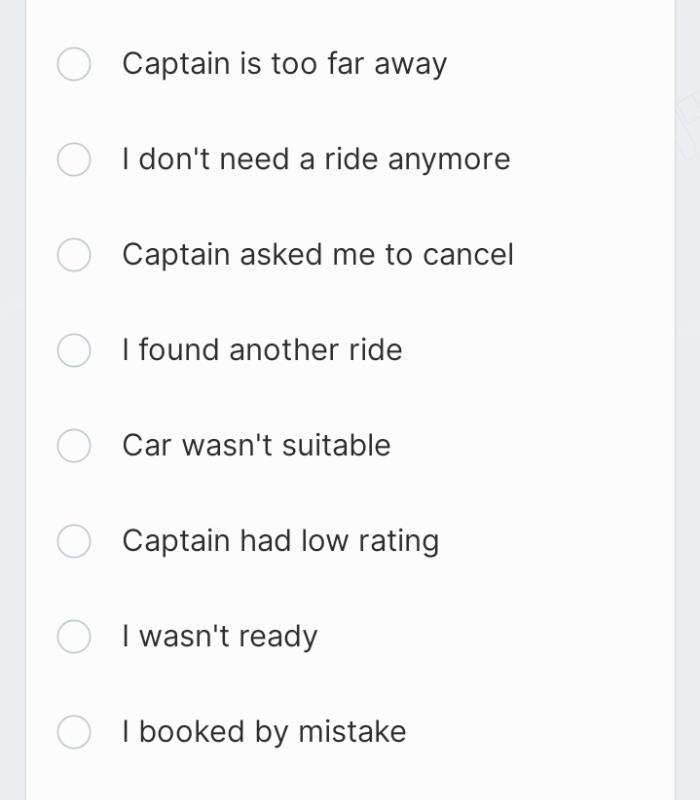The width and height of the screenshot is (700, 800).
Task: Tap the 'Captain had low rating' label
Action: click(x=280, y=541)
